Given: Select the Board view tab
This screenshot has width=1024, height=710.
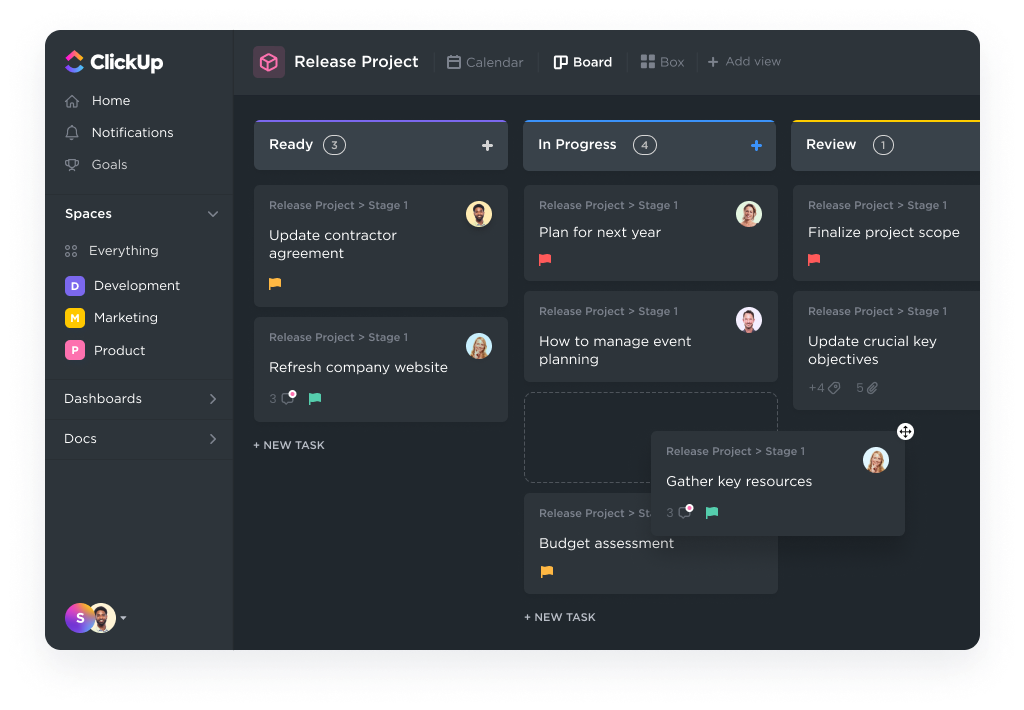Looking at the screenshot, I should [x=583, y=62].
